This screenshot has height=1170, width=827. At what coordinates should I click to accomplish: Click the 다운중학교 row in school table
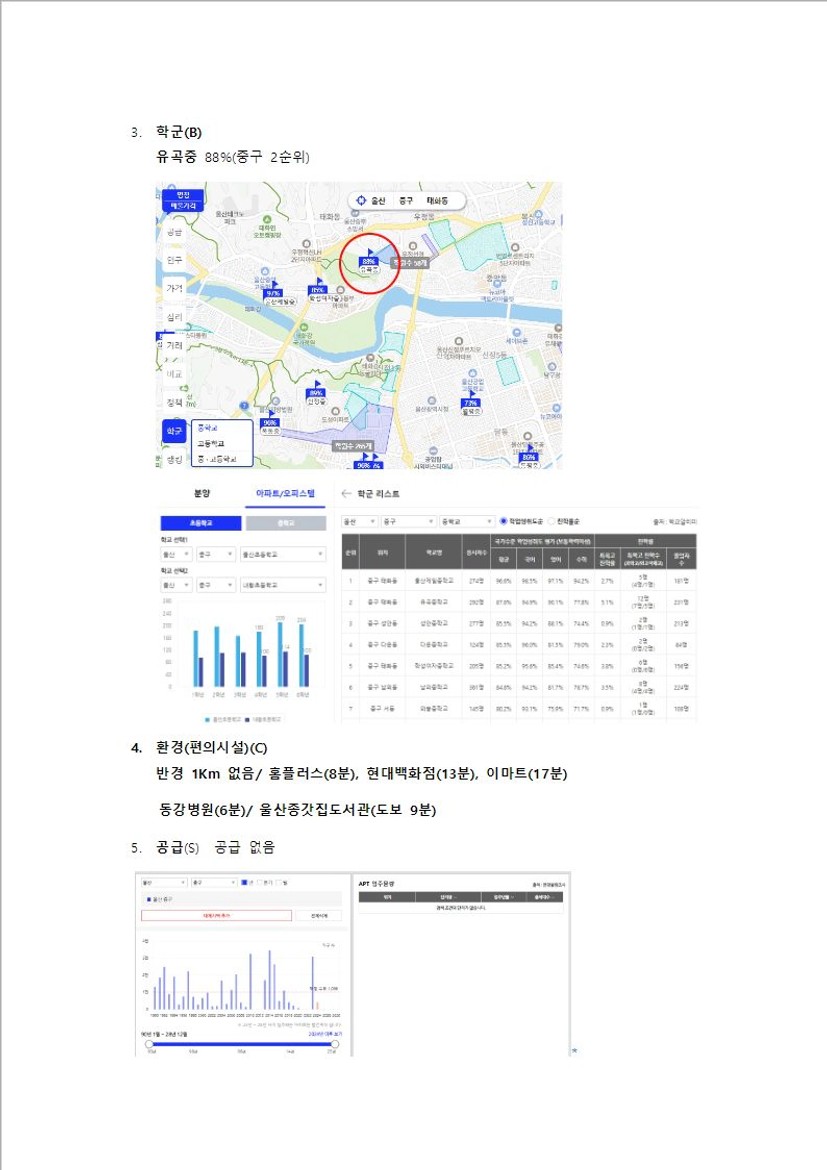click(x=519, y=645)
